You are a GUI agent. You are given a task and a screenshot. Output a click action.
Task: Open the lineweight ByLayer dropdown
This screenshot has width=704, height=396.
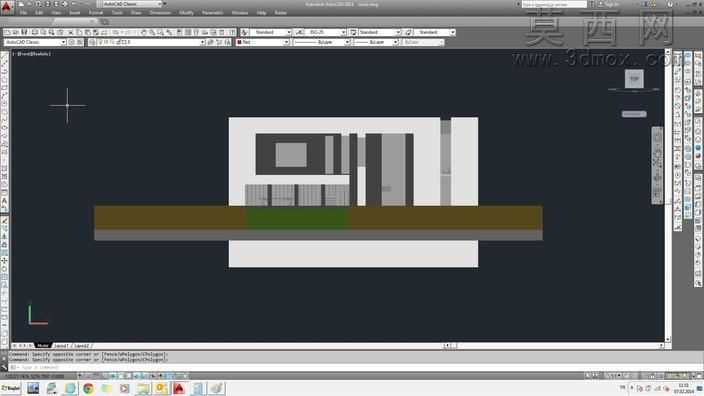point(376,42)
